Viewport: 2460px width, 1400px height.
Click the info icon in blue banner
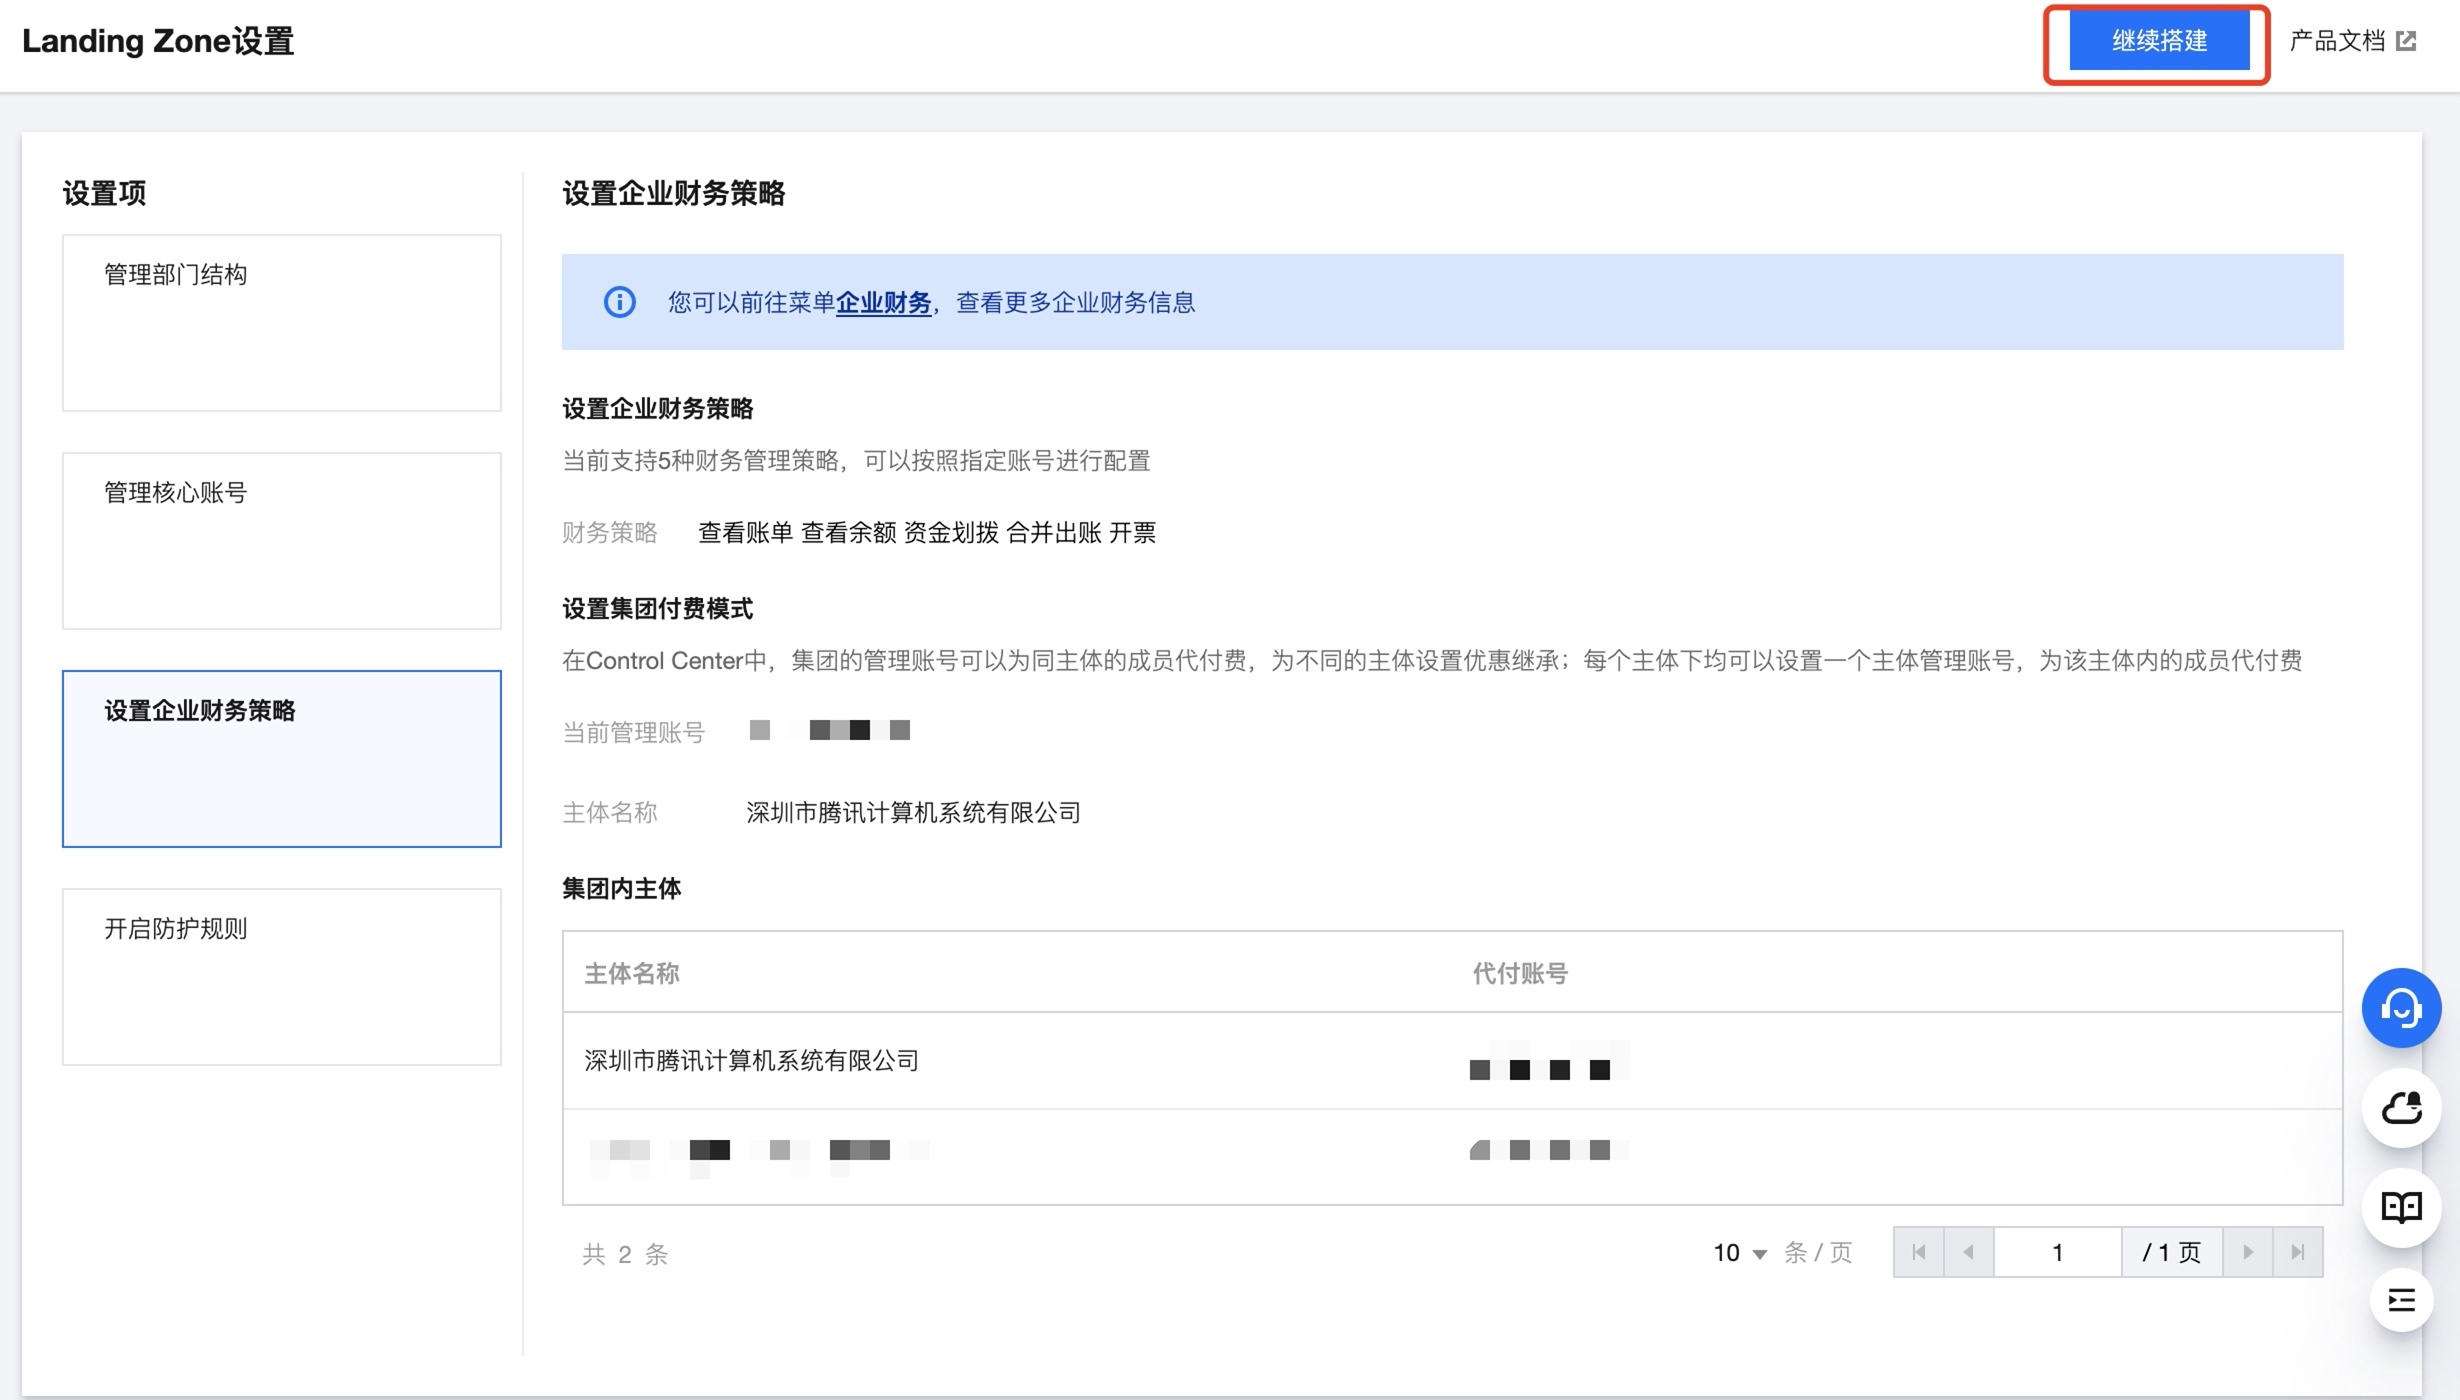click(619, 302)
